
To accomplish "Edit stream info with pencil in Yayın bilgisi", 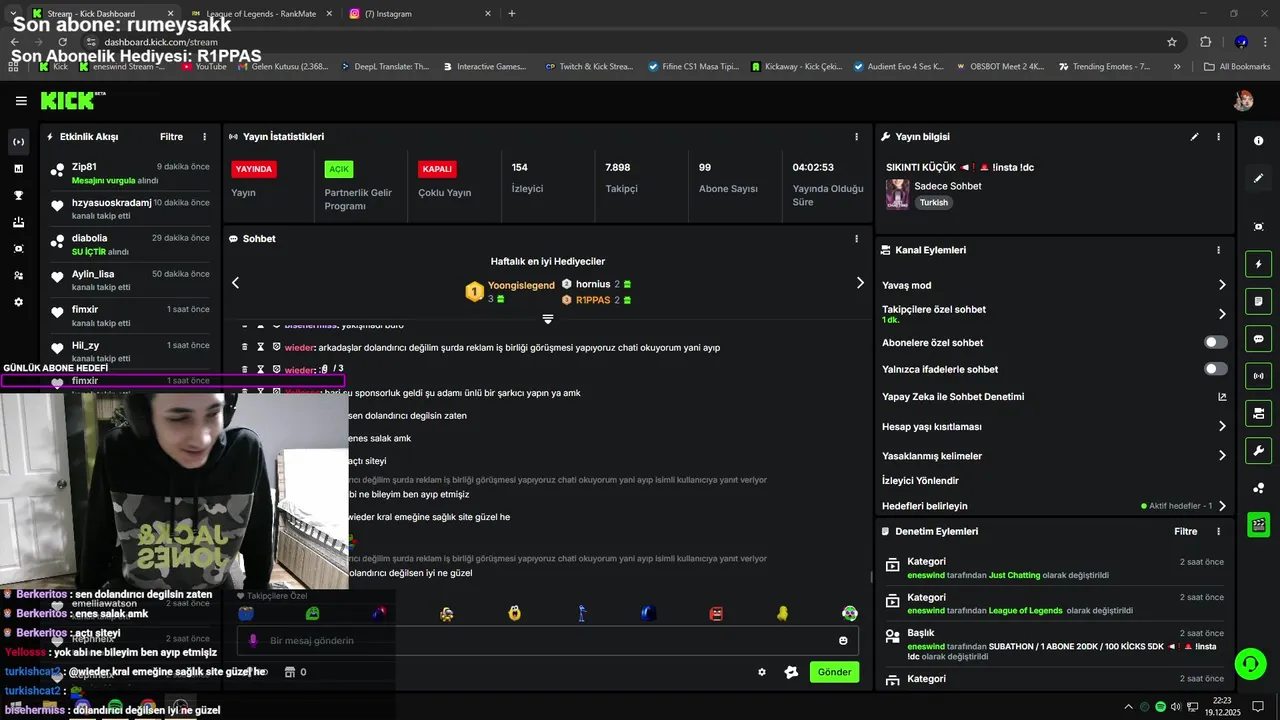I will [1194, 137].
